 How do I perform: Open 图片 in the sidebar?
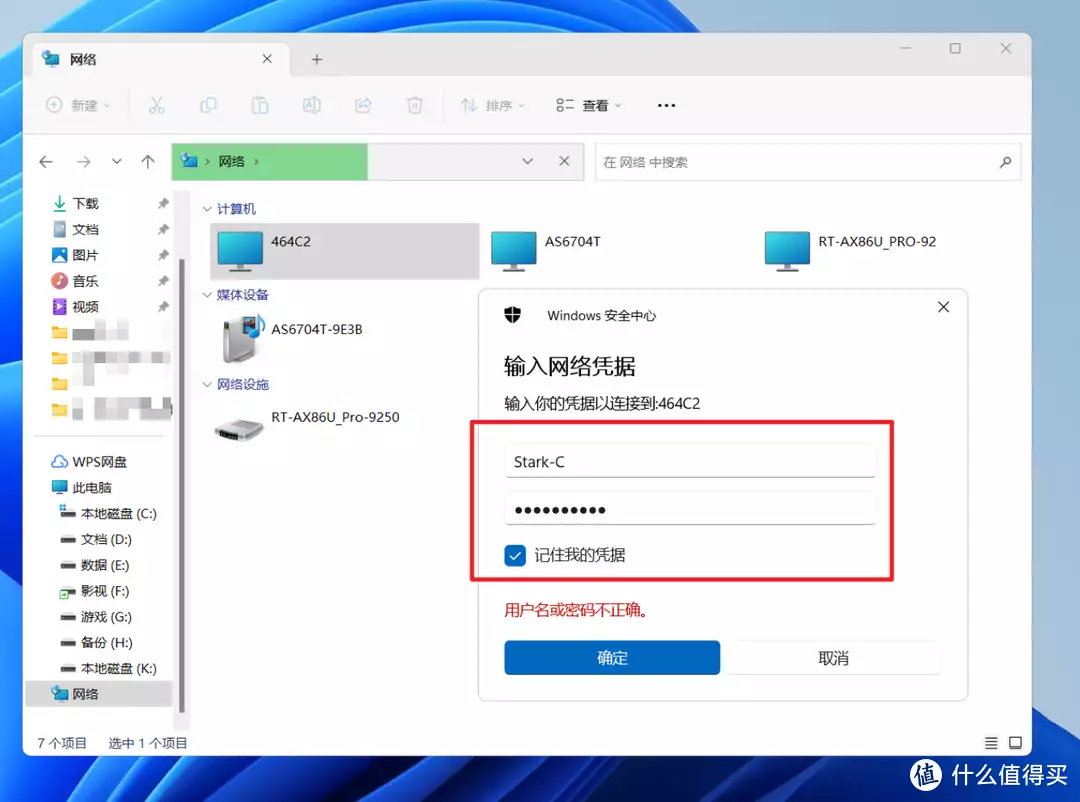[85, 255]
